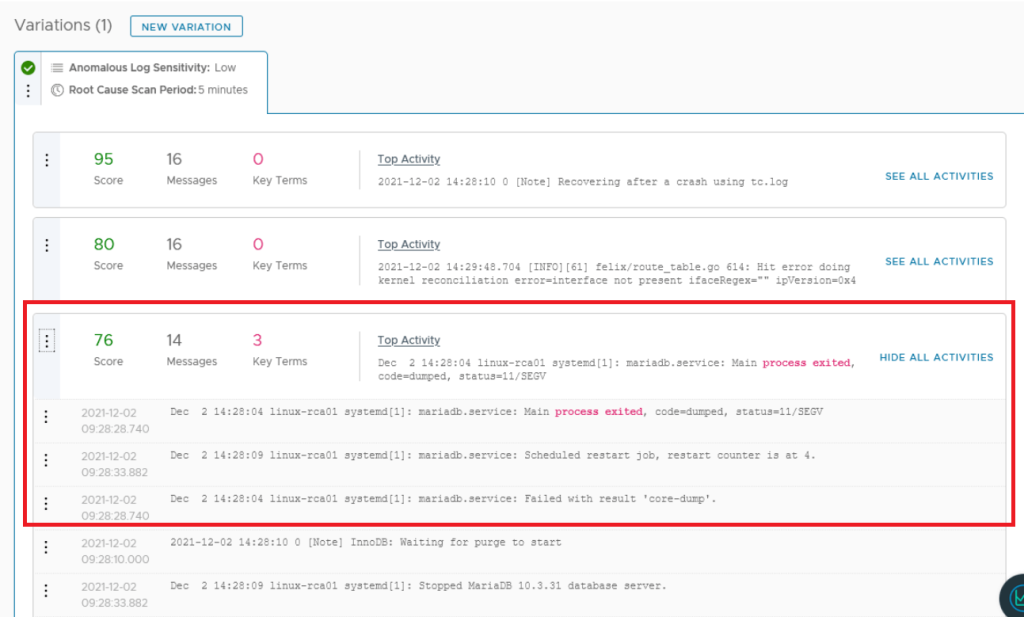This screenshot has height=617, width=1024.
Task: Open the Top Activity link on the score 76 row
Action: pyautogui.click(x=408, y=340)
